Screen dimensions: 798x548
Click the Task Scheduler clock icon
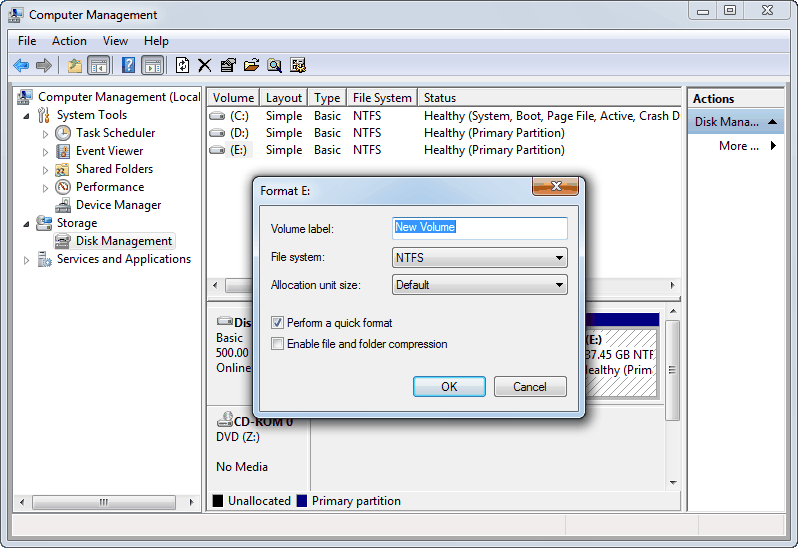63,133
